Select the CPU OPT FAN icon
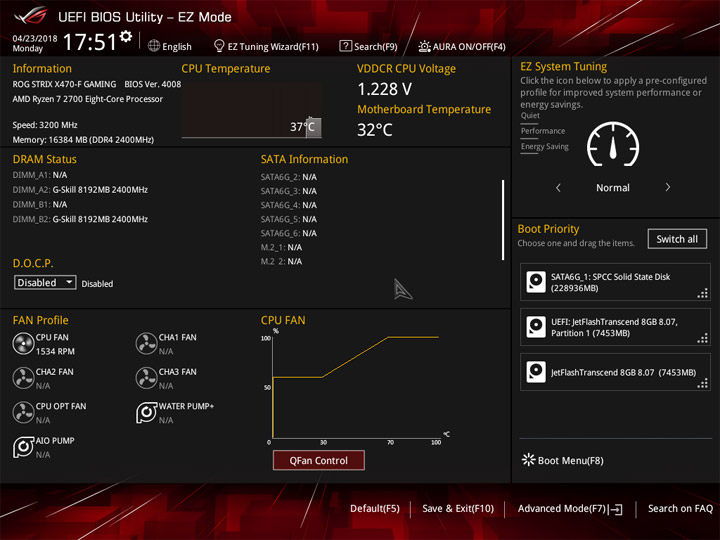 point(23,413)
